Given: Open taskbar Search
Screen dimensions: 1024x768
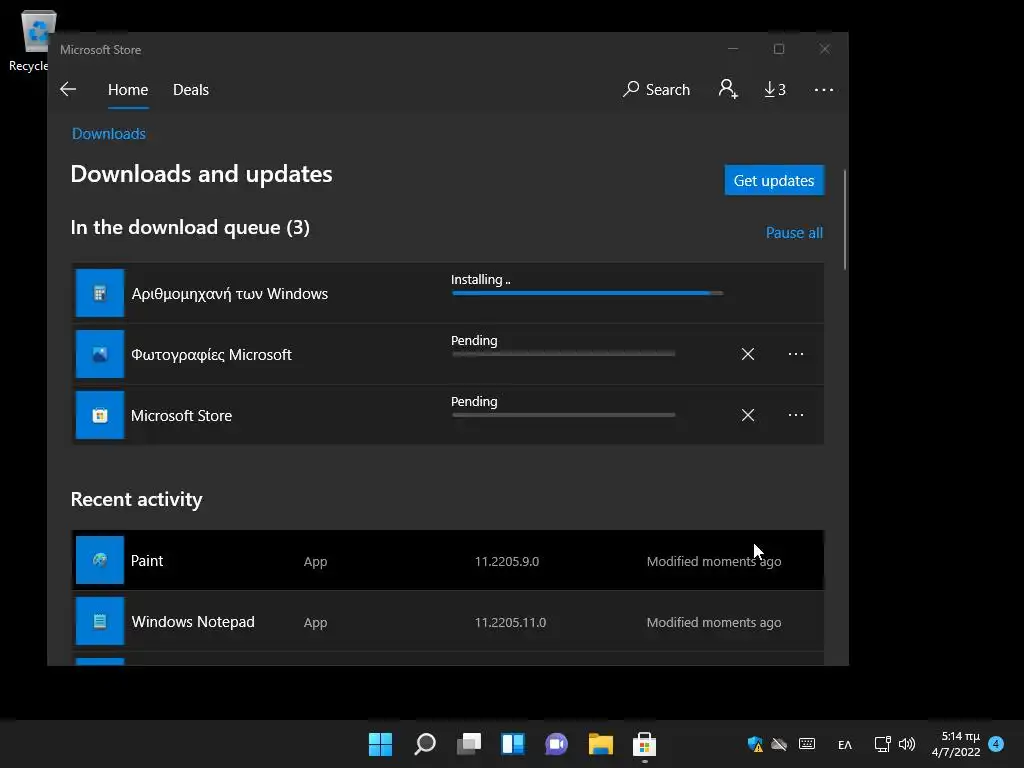Looking at the screenshot, I should click(x=425, y=744).
